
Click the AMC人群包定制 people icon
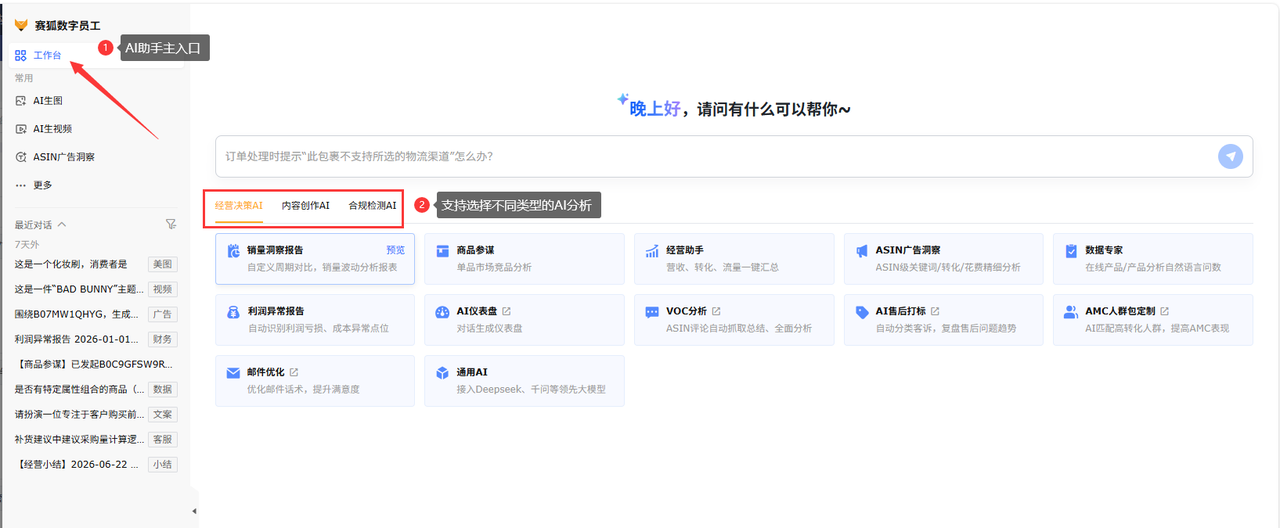click(1071, 312)
